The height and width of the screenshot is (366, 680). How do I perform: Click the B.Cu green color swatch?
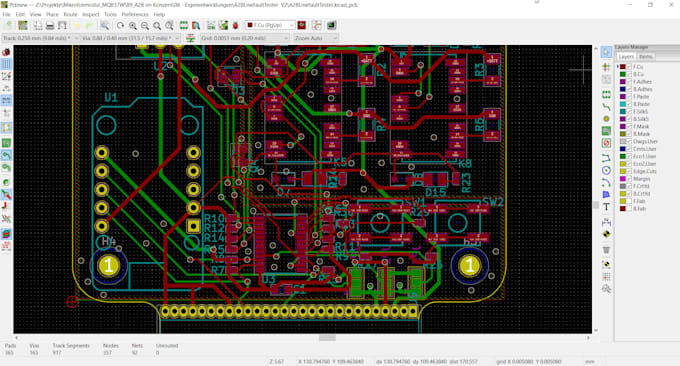tap(623, 74)
